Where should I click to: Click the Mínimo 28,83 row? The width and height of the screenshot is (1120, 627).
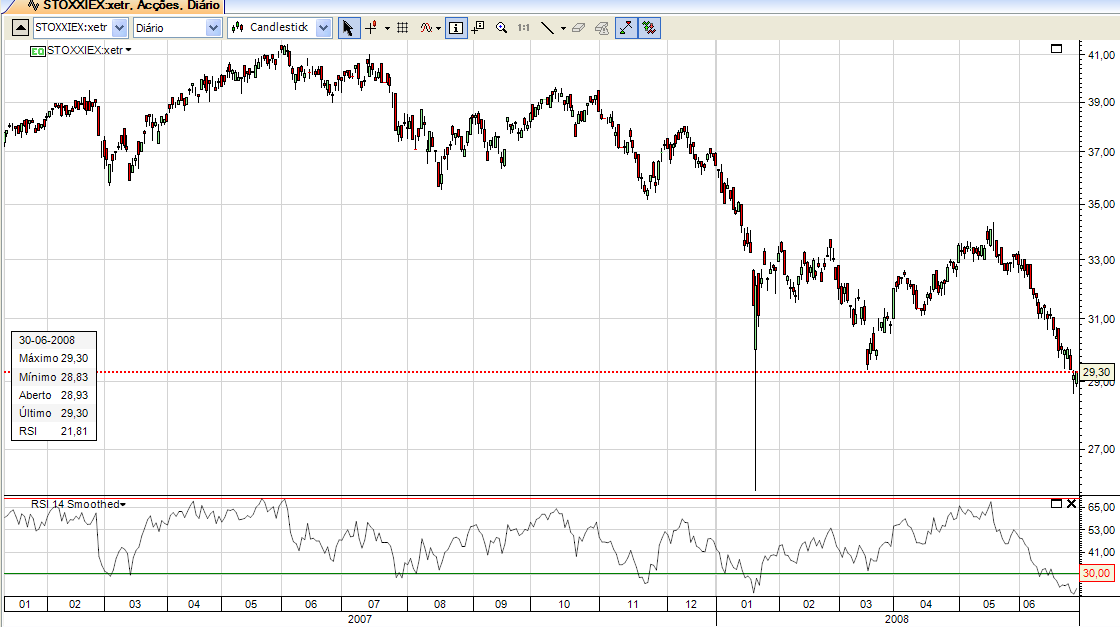(x=54, y=377)
